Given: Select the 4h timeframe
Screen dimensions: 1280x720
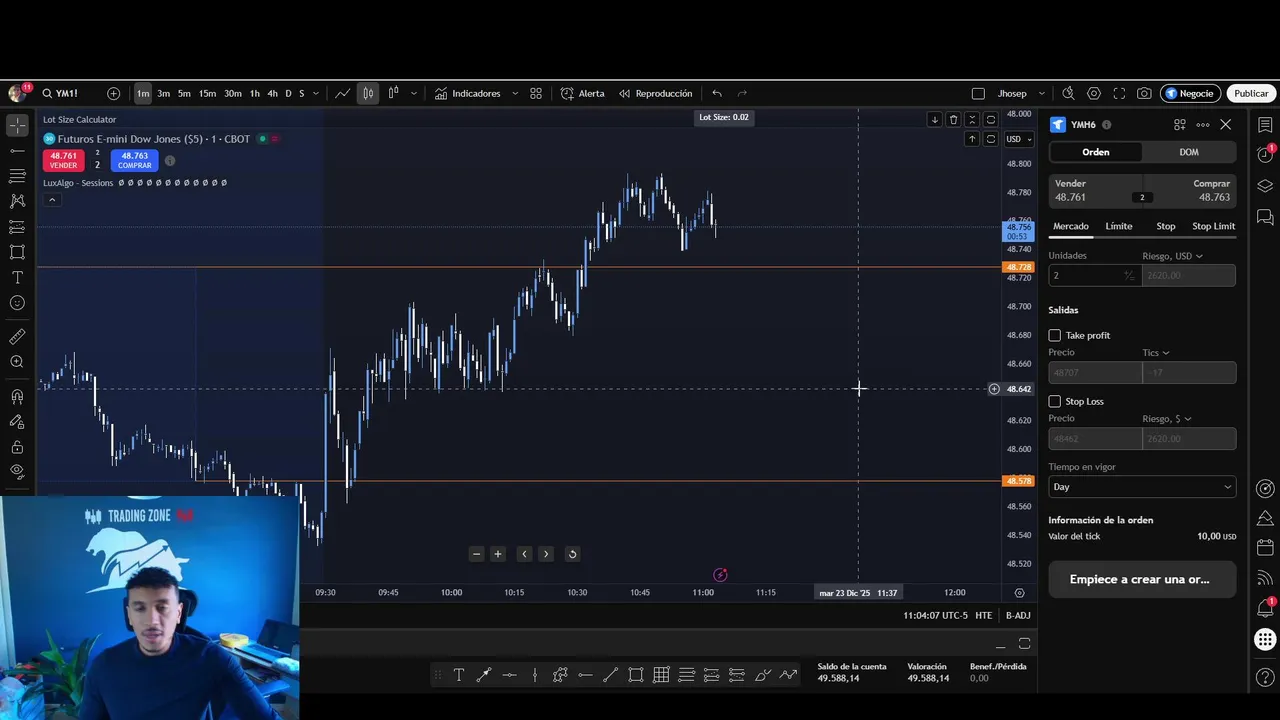Looking at the screenshot, I should 272,93.
